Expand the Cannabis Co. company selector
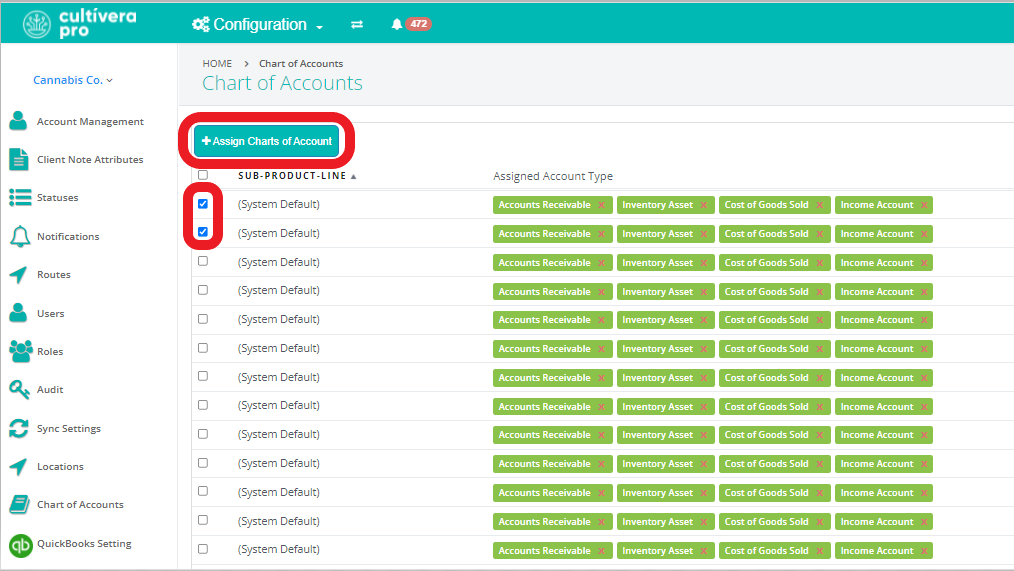 (72, 80)
